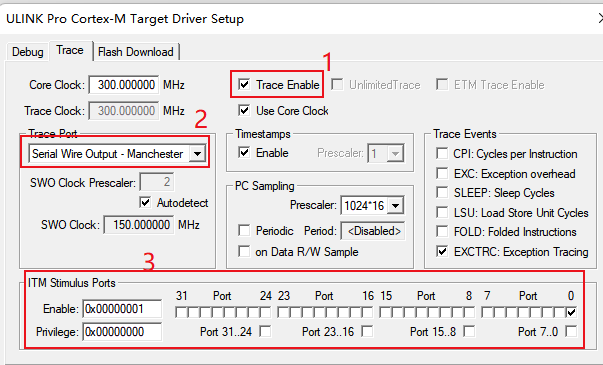Close the ULINK Pro Target Driver Setup dialog

point(600,18)
